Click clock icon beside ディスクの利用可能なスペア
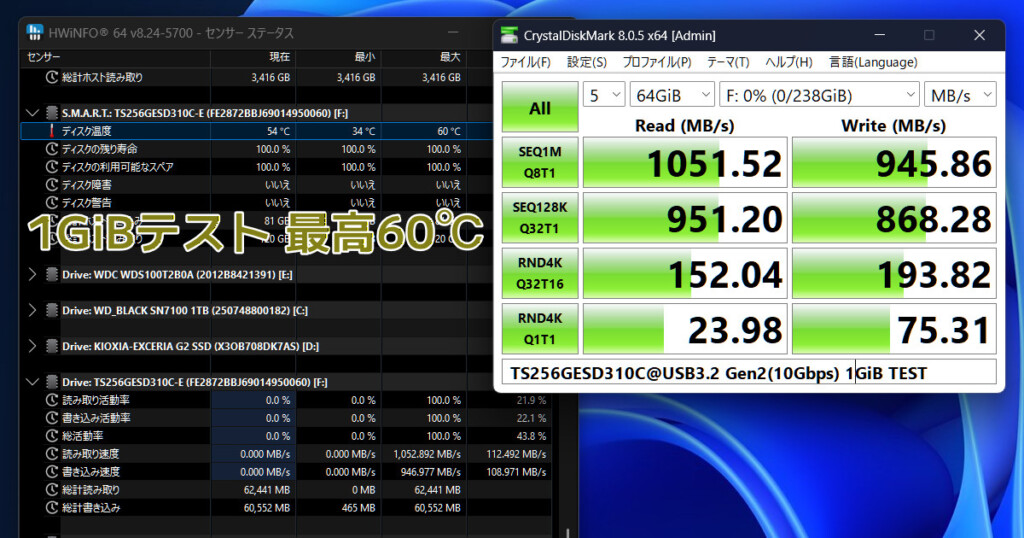The height and width of the screenshot is (538, 1024). (52, 166)
